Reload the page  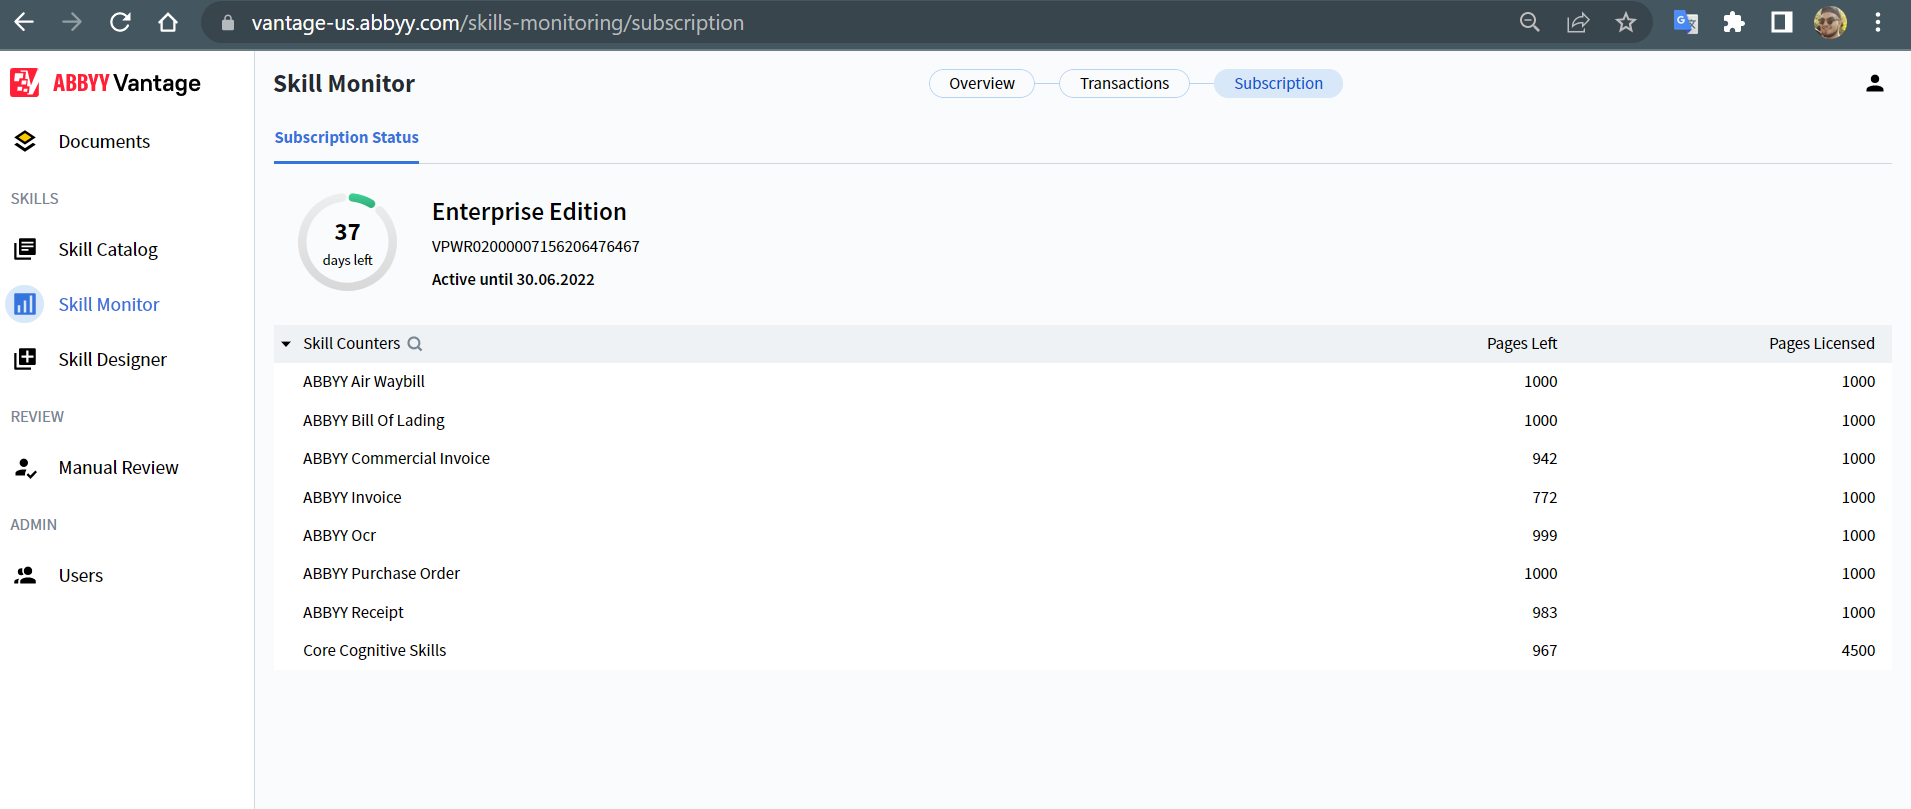[x=120, y=22]
